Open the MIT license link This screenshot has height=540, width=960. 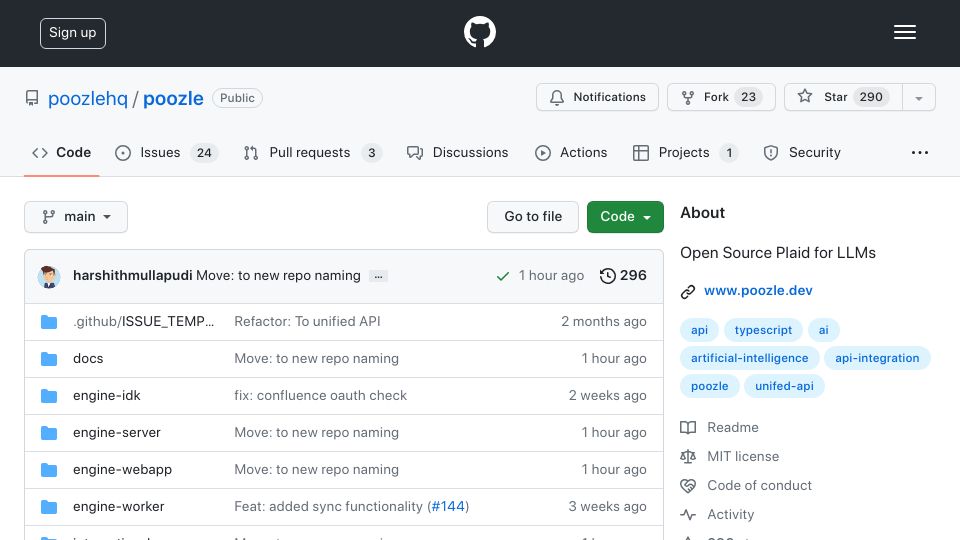point(743,456)
